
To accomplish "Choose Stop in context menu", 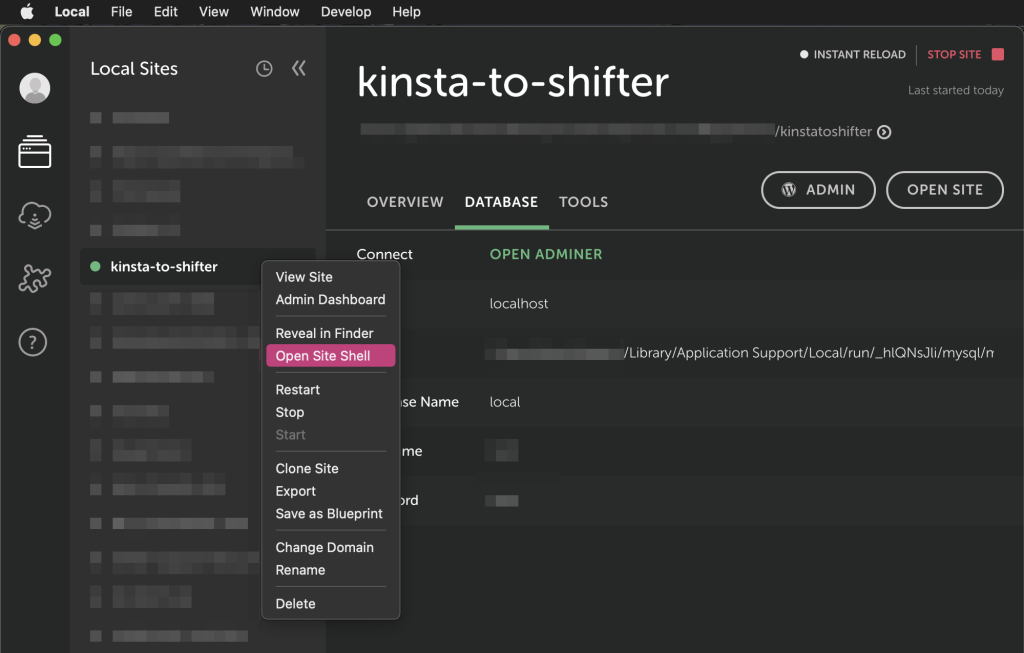I will (x=330, y=412).
